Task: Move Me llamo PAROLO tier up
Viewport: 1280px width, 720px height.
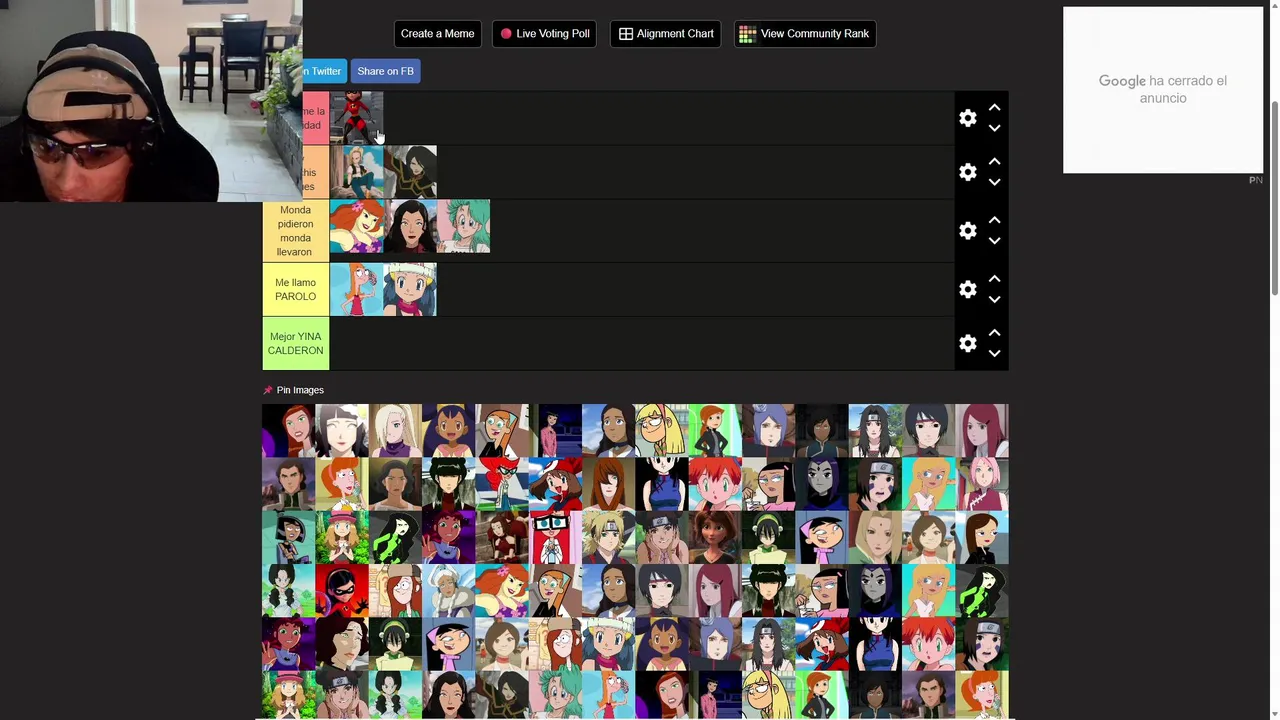Action: pos(994,278)
